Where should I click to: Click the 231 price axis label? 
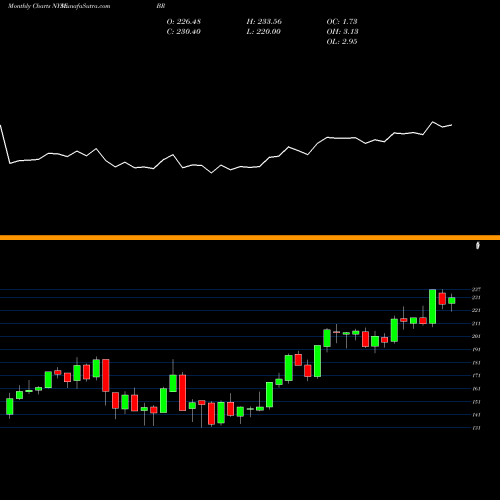click(x=476, y=298)
